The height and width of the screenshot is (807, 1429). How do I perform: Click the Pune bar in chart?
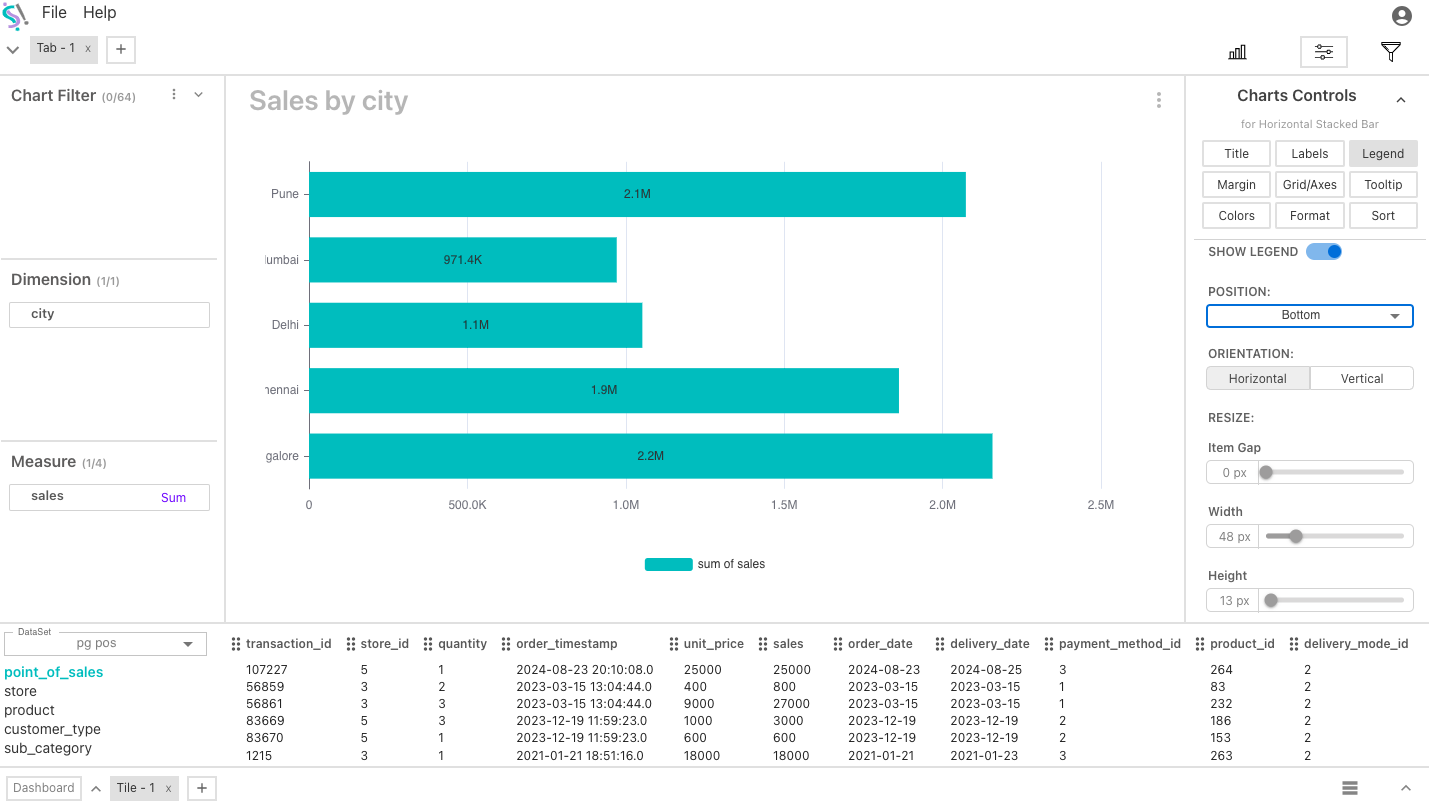tap(638, 194)
